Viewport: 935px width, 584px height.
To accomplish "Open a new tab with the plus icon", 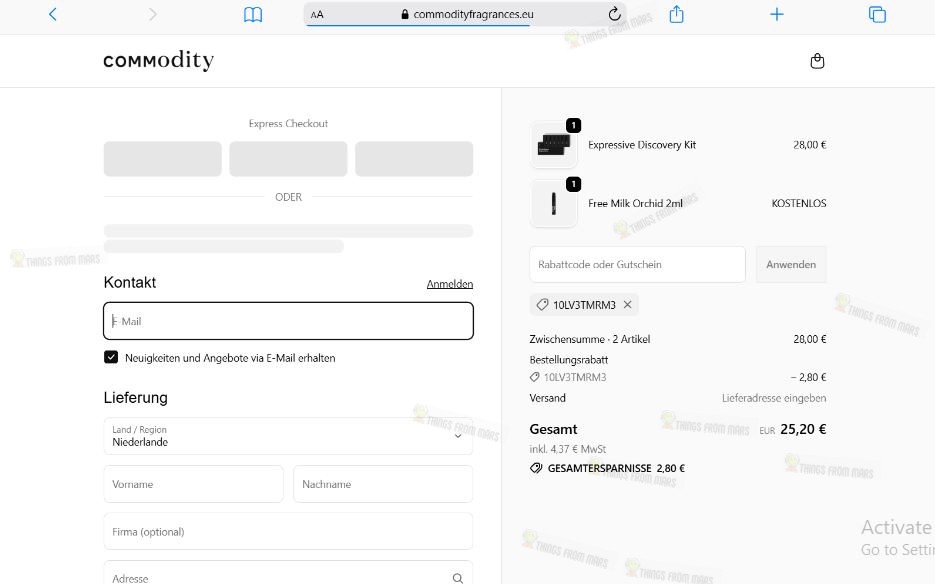I will 776,14.
